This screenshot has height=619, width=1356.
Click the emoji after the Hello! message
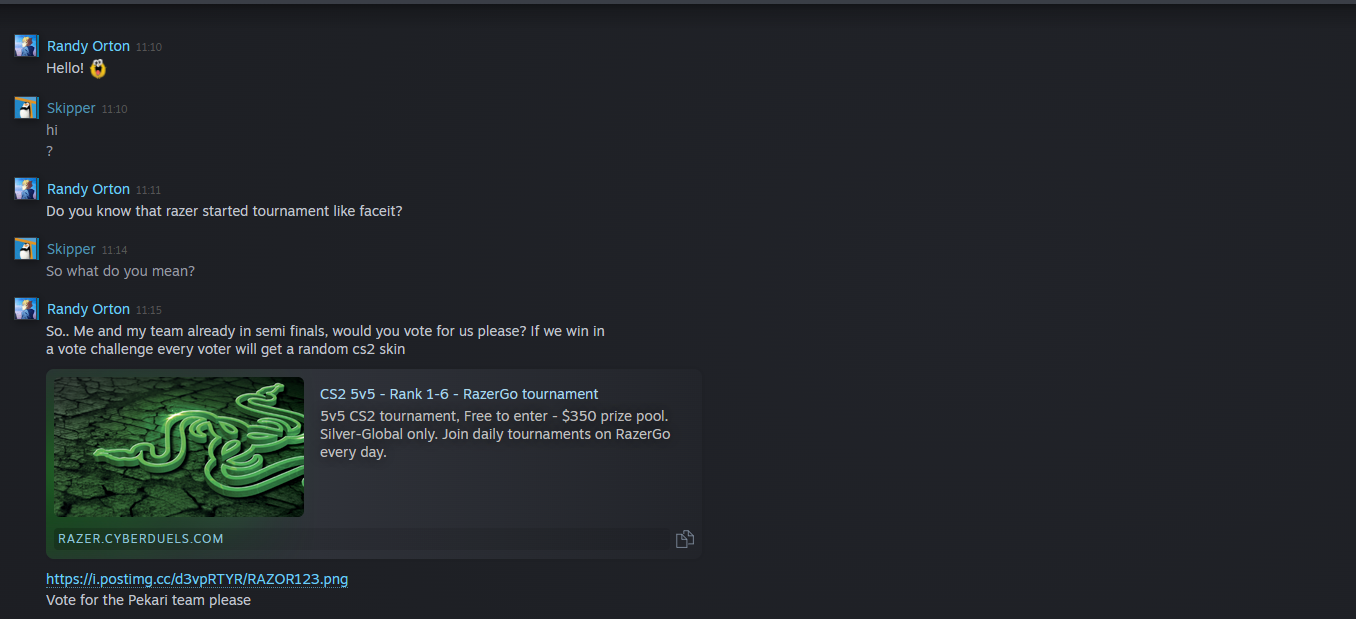(x=98, y=69)
